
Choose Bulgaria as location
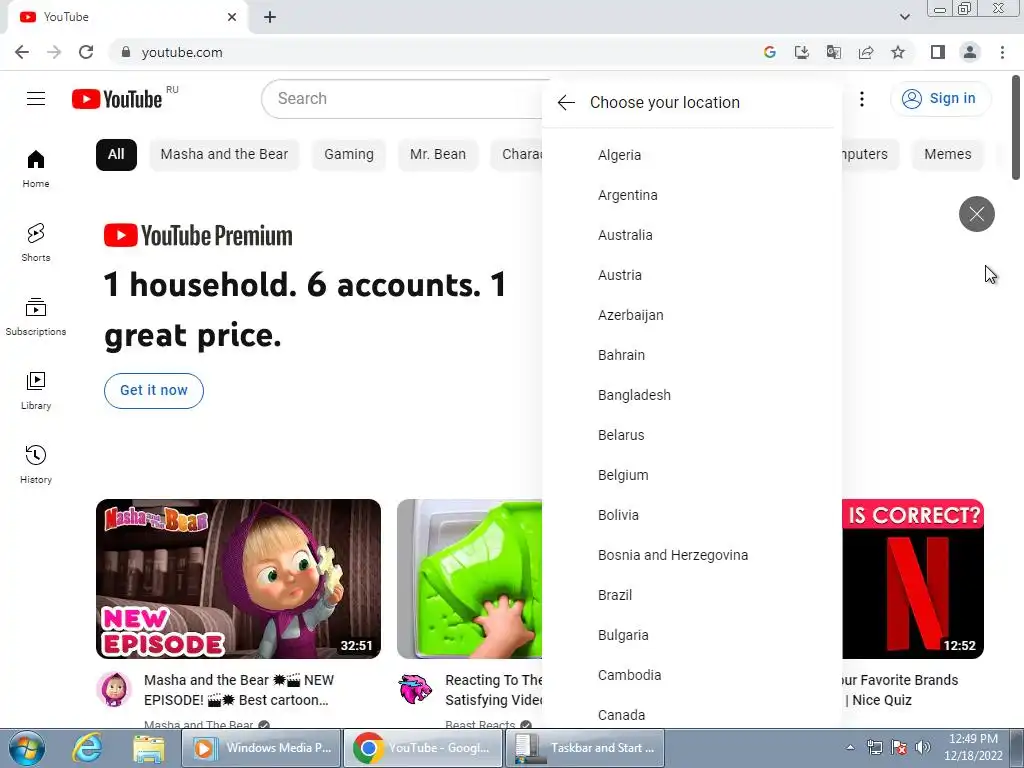coord(692,635)
